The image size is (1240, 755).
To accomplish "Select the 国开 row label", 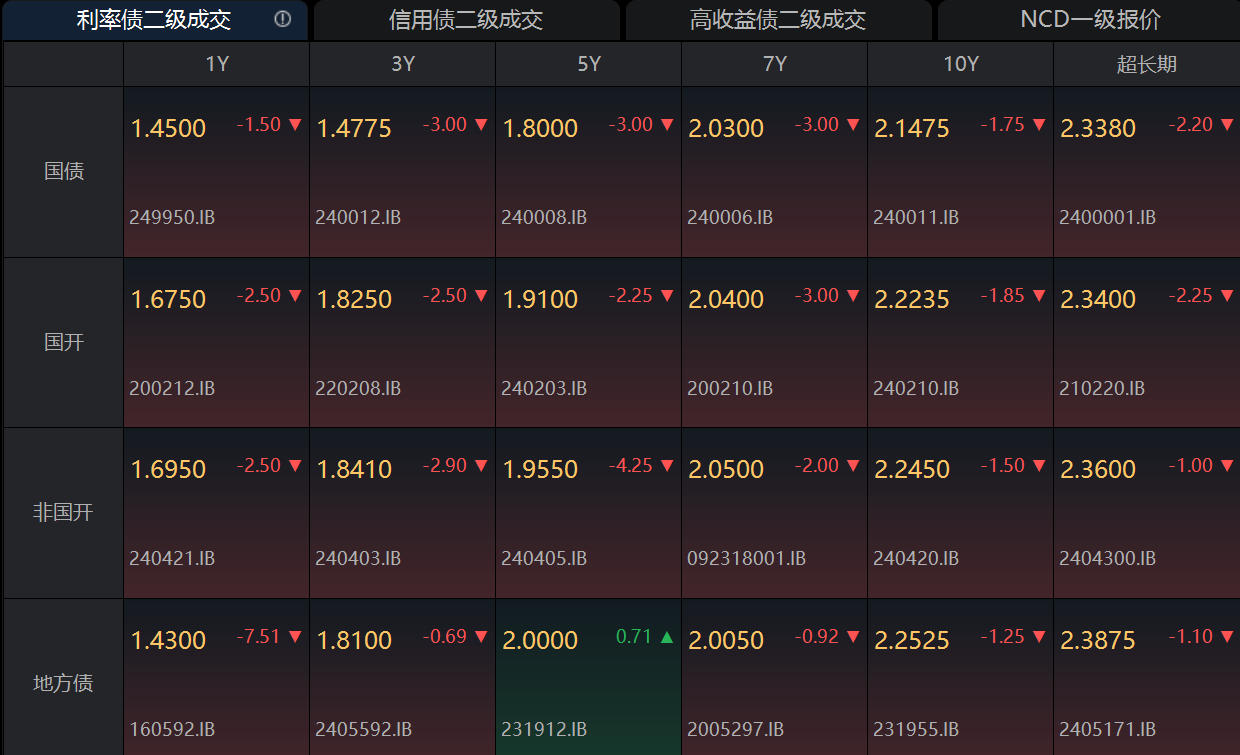I will (x=63, y=342).
